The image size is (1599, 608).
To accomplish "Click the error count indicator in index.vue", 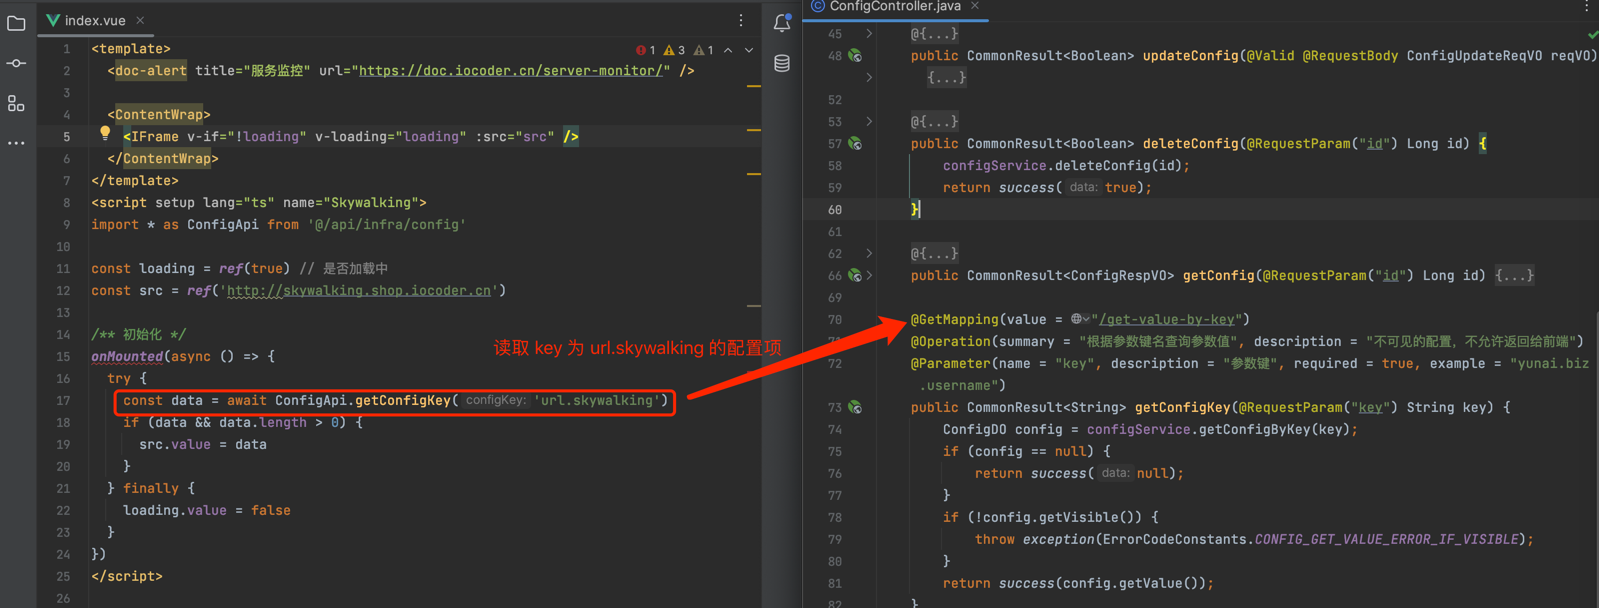I will (x=645, y=50).
